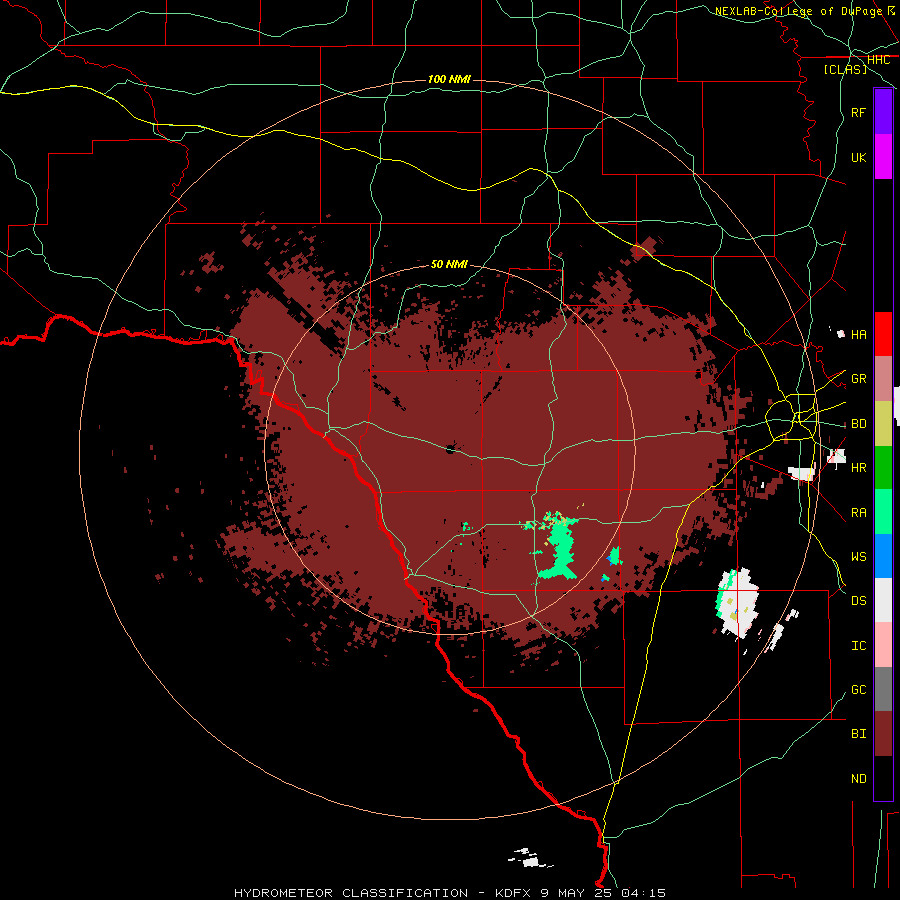Click the "9 MAY 25" date text
Image resolution: width=900 pixels, height=900 pixels.
576,893
